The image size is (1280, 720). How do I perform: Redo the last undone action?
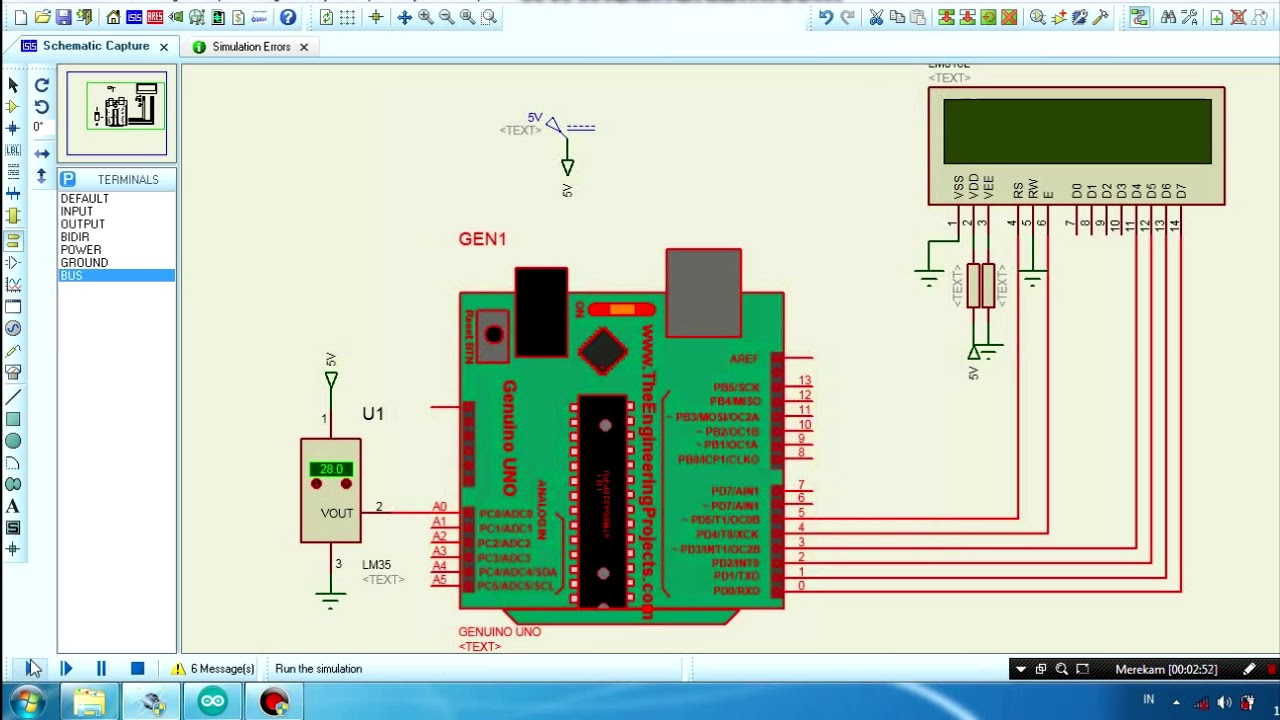pyautogui.click(x=847, y=17)
